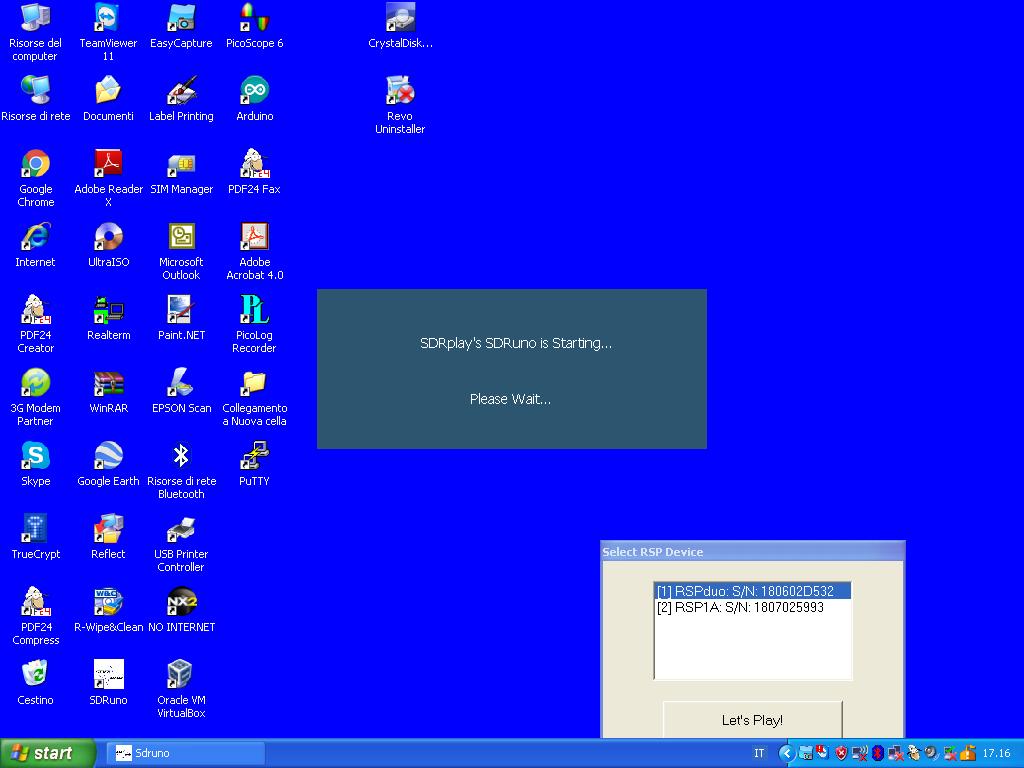This screenshot has width=1024, height=768.
Task: Select the PicoLog Recorder icon
Action: tap(254, 310)
